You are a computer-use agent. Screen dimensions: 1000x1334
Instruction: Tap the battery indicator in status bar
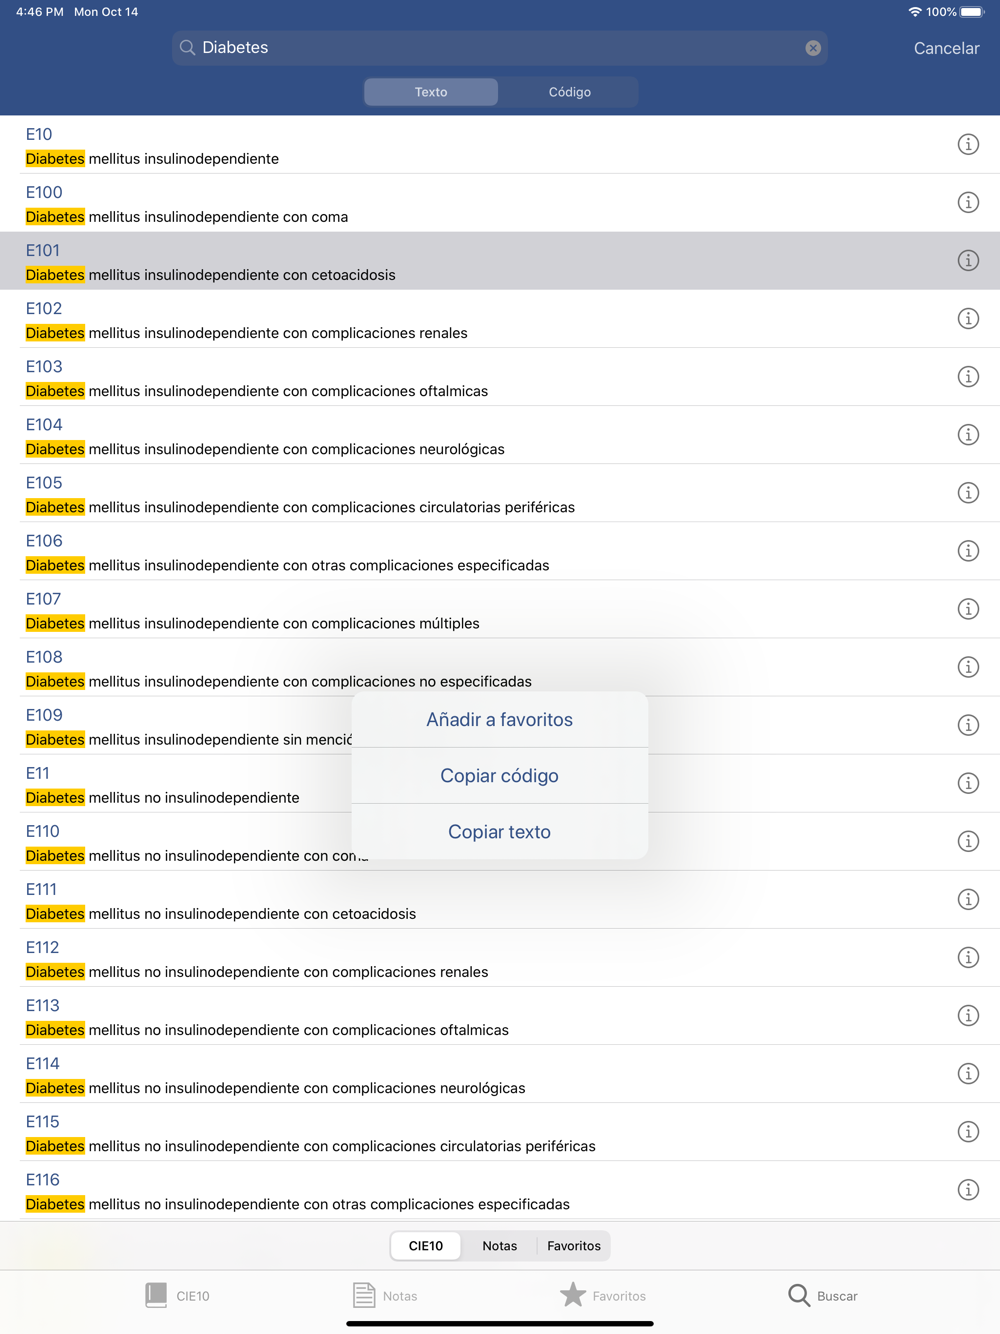(973, 12)
